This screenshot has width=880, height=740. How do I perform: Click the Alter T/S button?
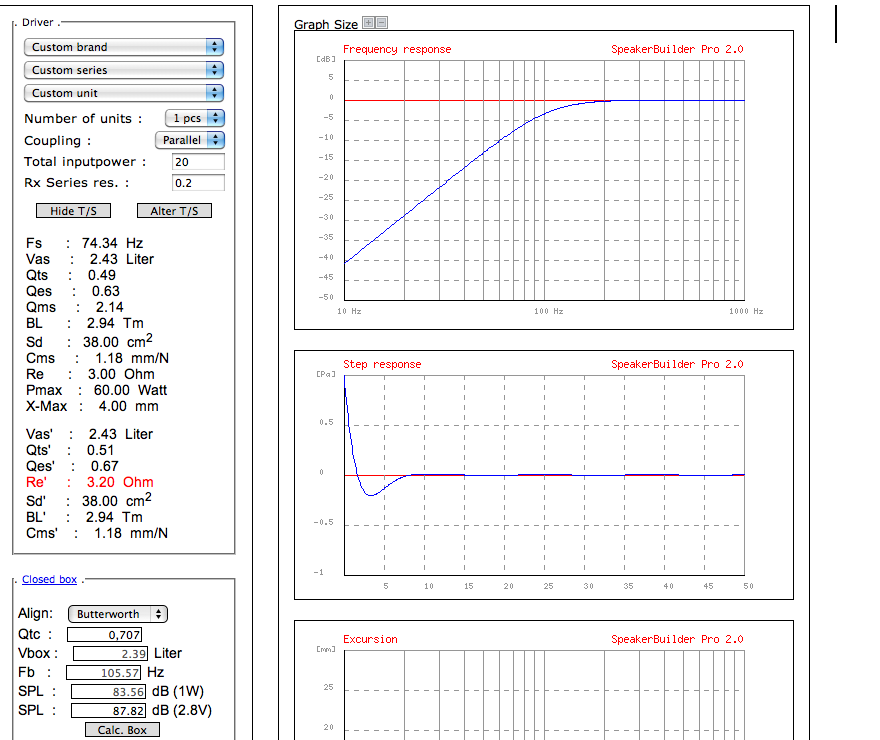(175, 211)
